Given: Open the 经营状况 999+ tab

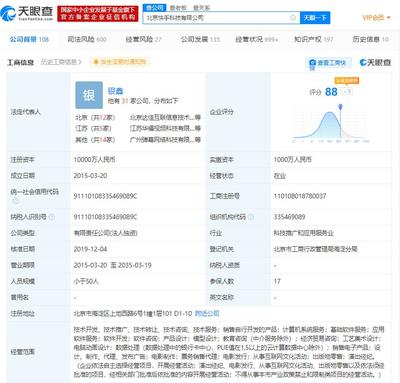Looking at the screenshot, I should click(x=257, y=39).
